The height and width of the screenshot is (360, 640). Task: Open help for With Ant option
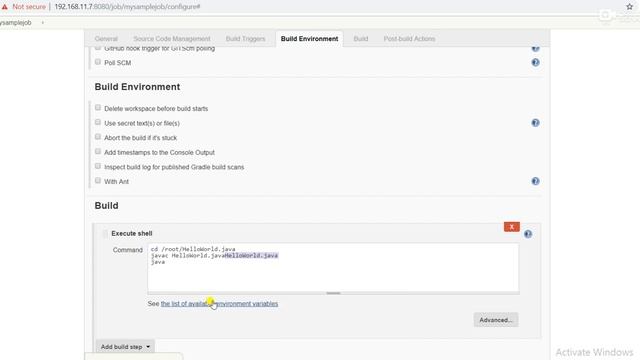coord(535,181)
